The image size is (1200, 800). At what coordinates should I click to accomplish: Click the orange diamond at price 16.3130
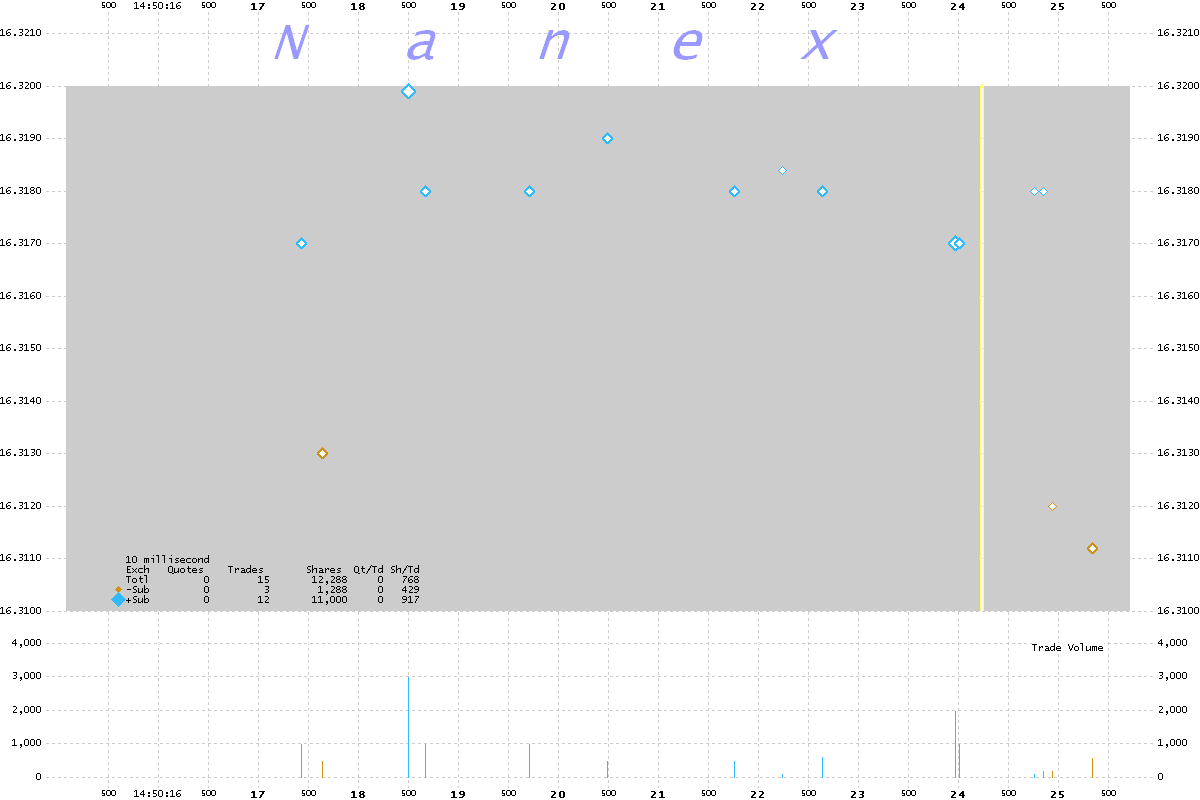pyautogui.click(x=322, y=453)
